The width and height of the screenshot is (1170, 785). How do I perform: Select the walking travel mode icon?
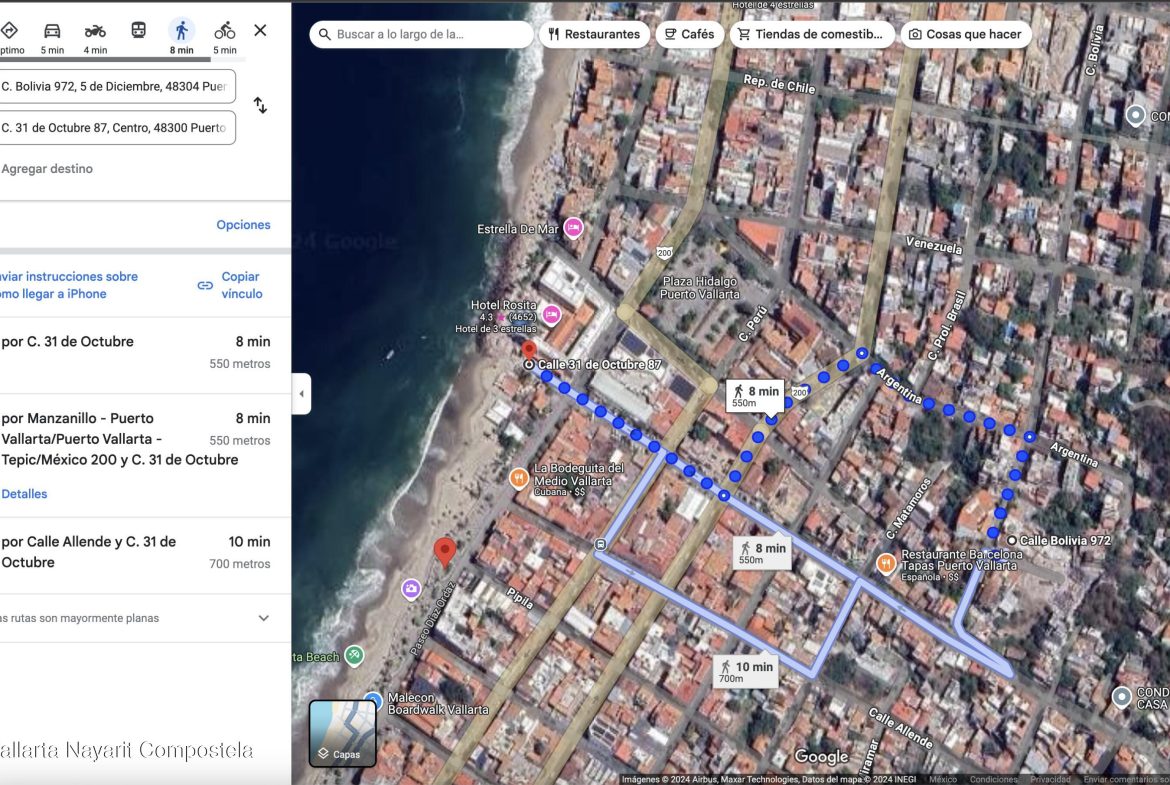pyautogui.click(x=181, y=31)
